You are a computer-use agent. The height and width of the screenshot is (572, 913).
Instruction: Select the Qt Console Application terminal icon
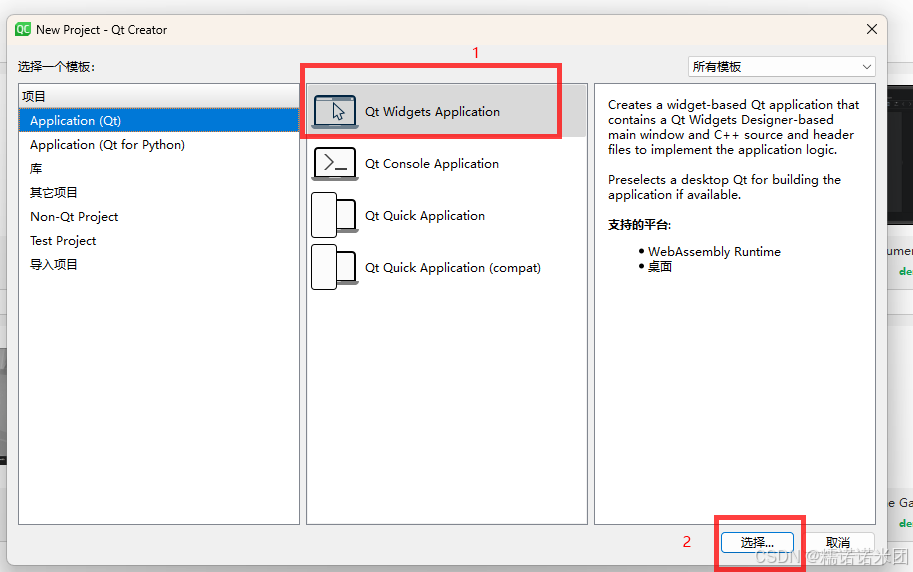(x=335, y=164)
